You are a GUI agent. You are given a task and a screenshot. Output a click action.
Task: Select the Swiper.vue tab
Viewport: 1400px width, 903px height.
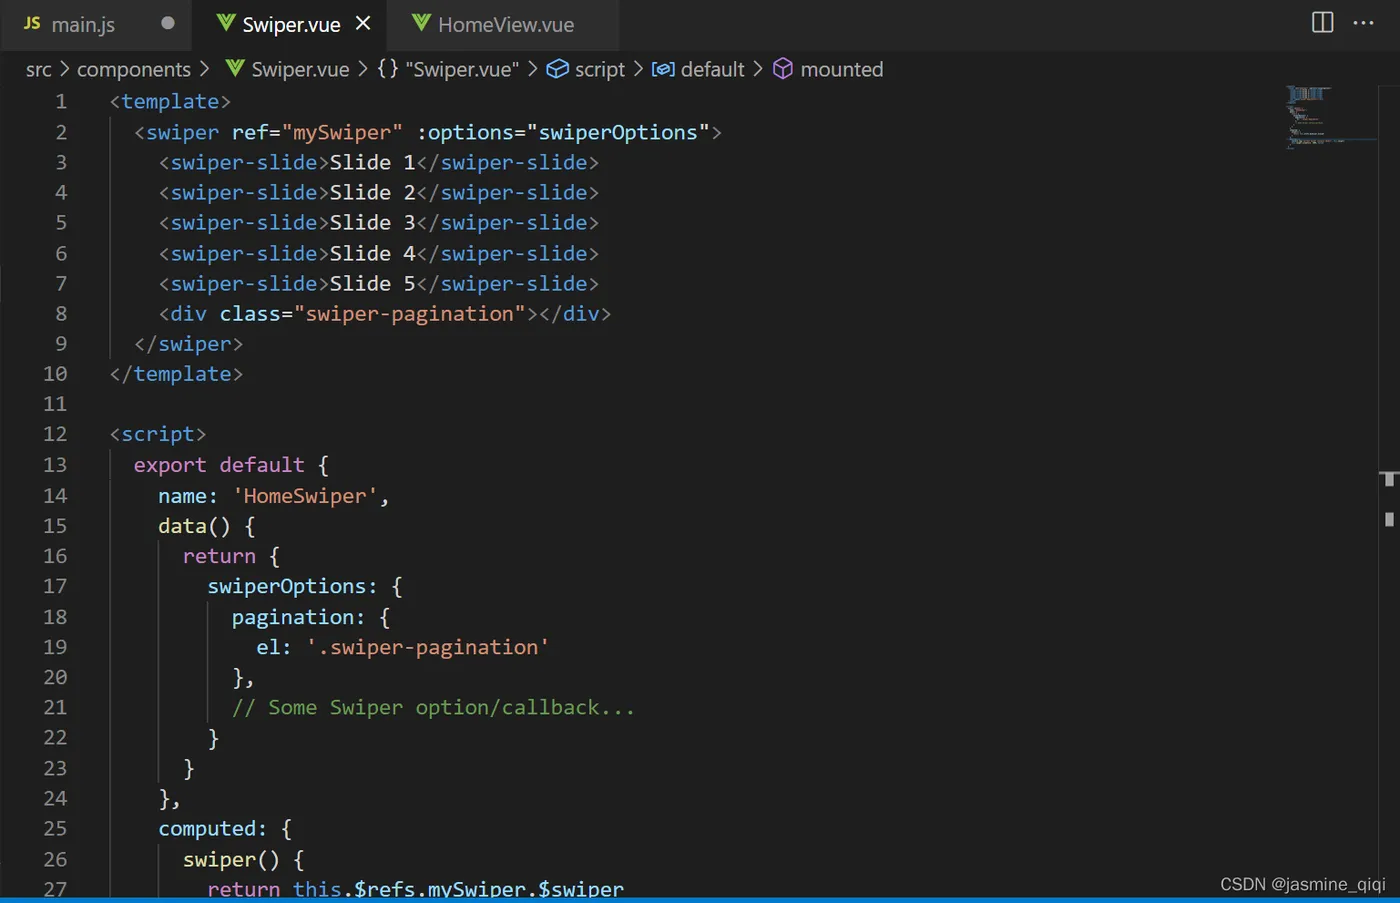pyautogui.click(x=291, y=25)
